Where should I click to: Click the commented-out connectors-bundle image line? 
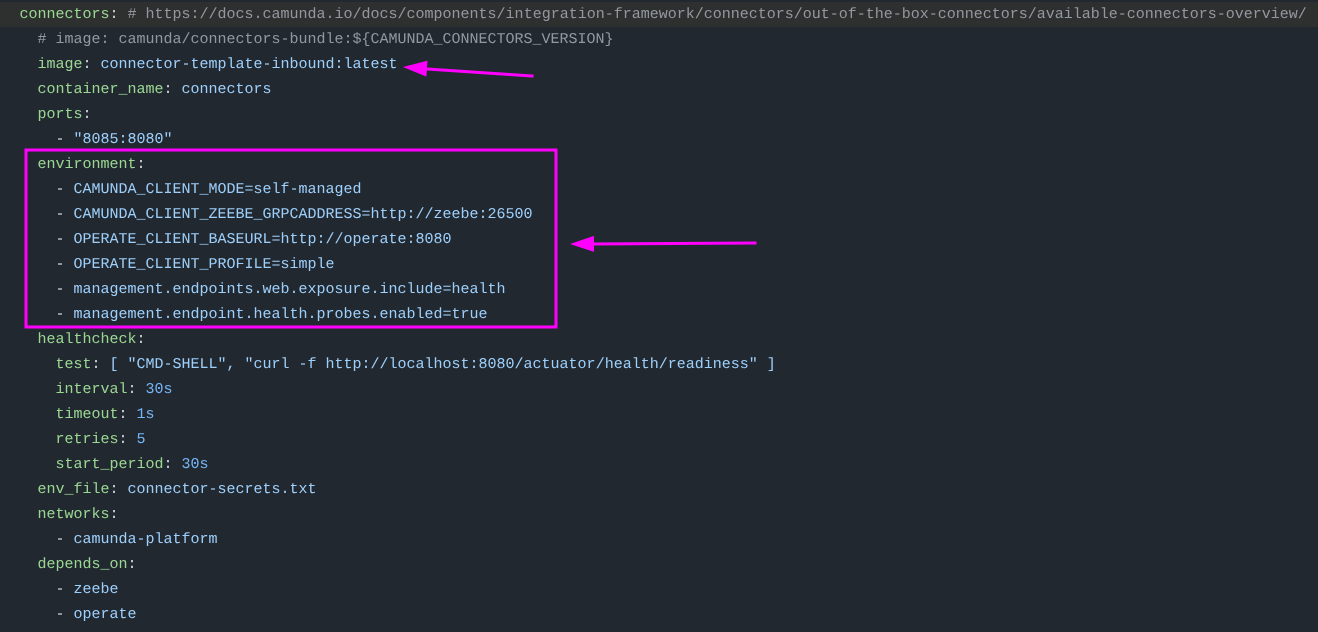click(325, 39)
